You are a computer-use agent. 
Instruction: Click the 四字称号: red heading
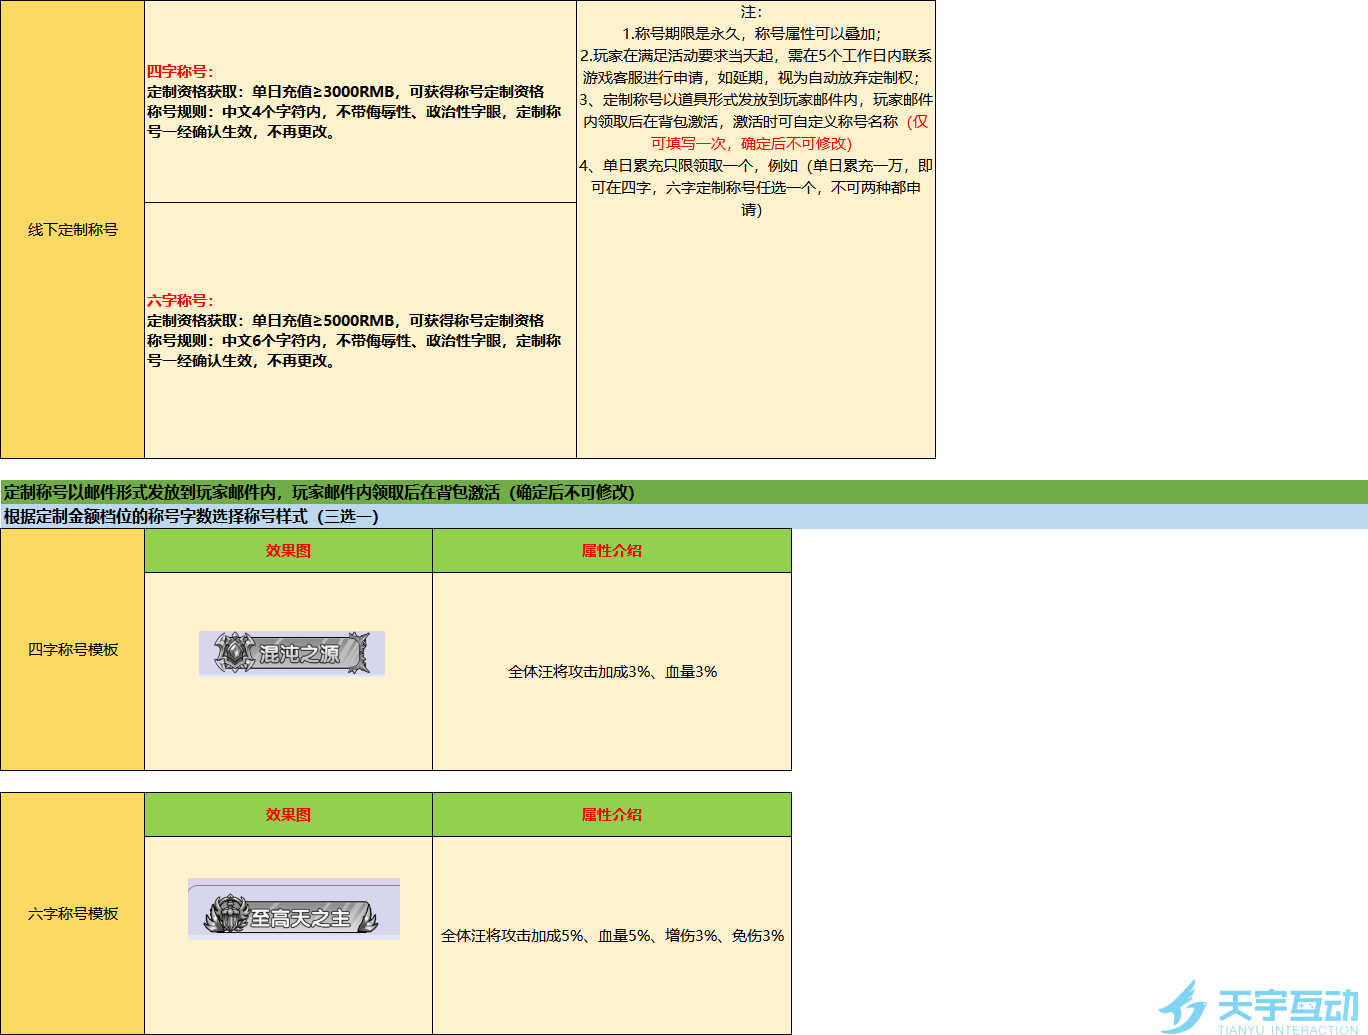pyautogui.click(x=180, y=72)
